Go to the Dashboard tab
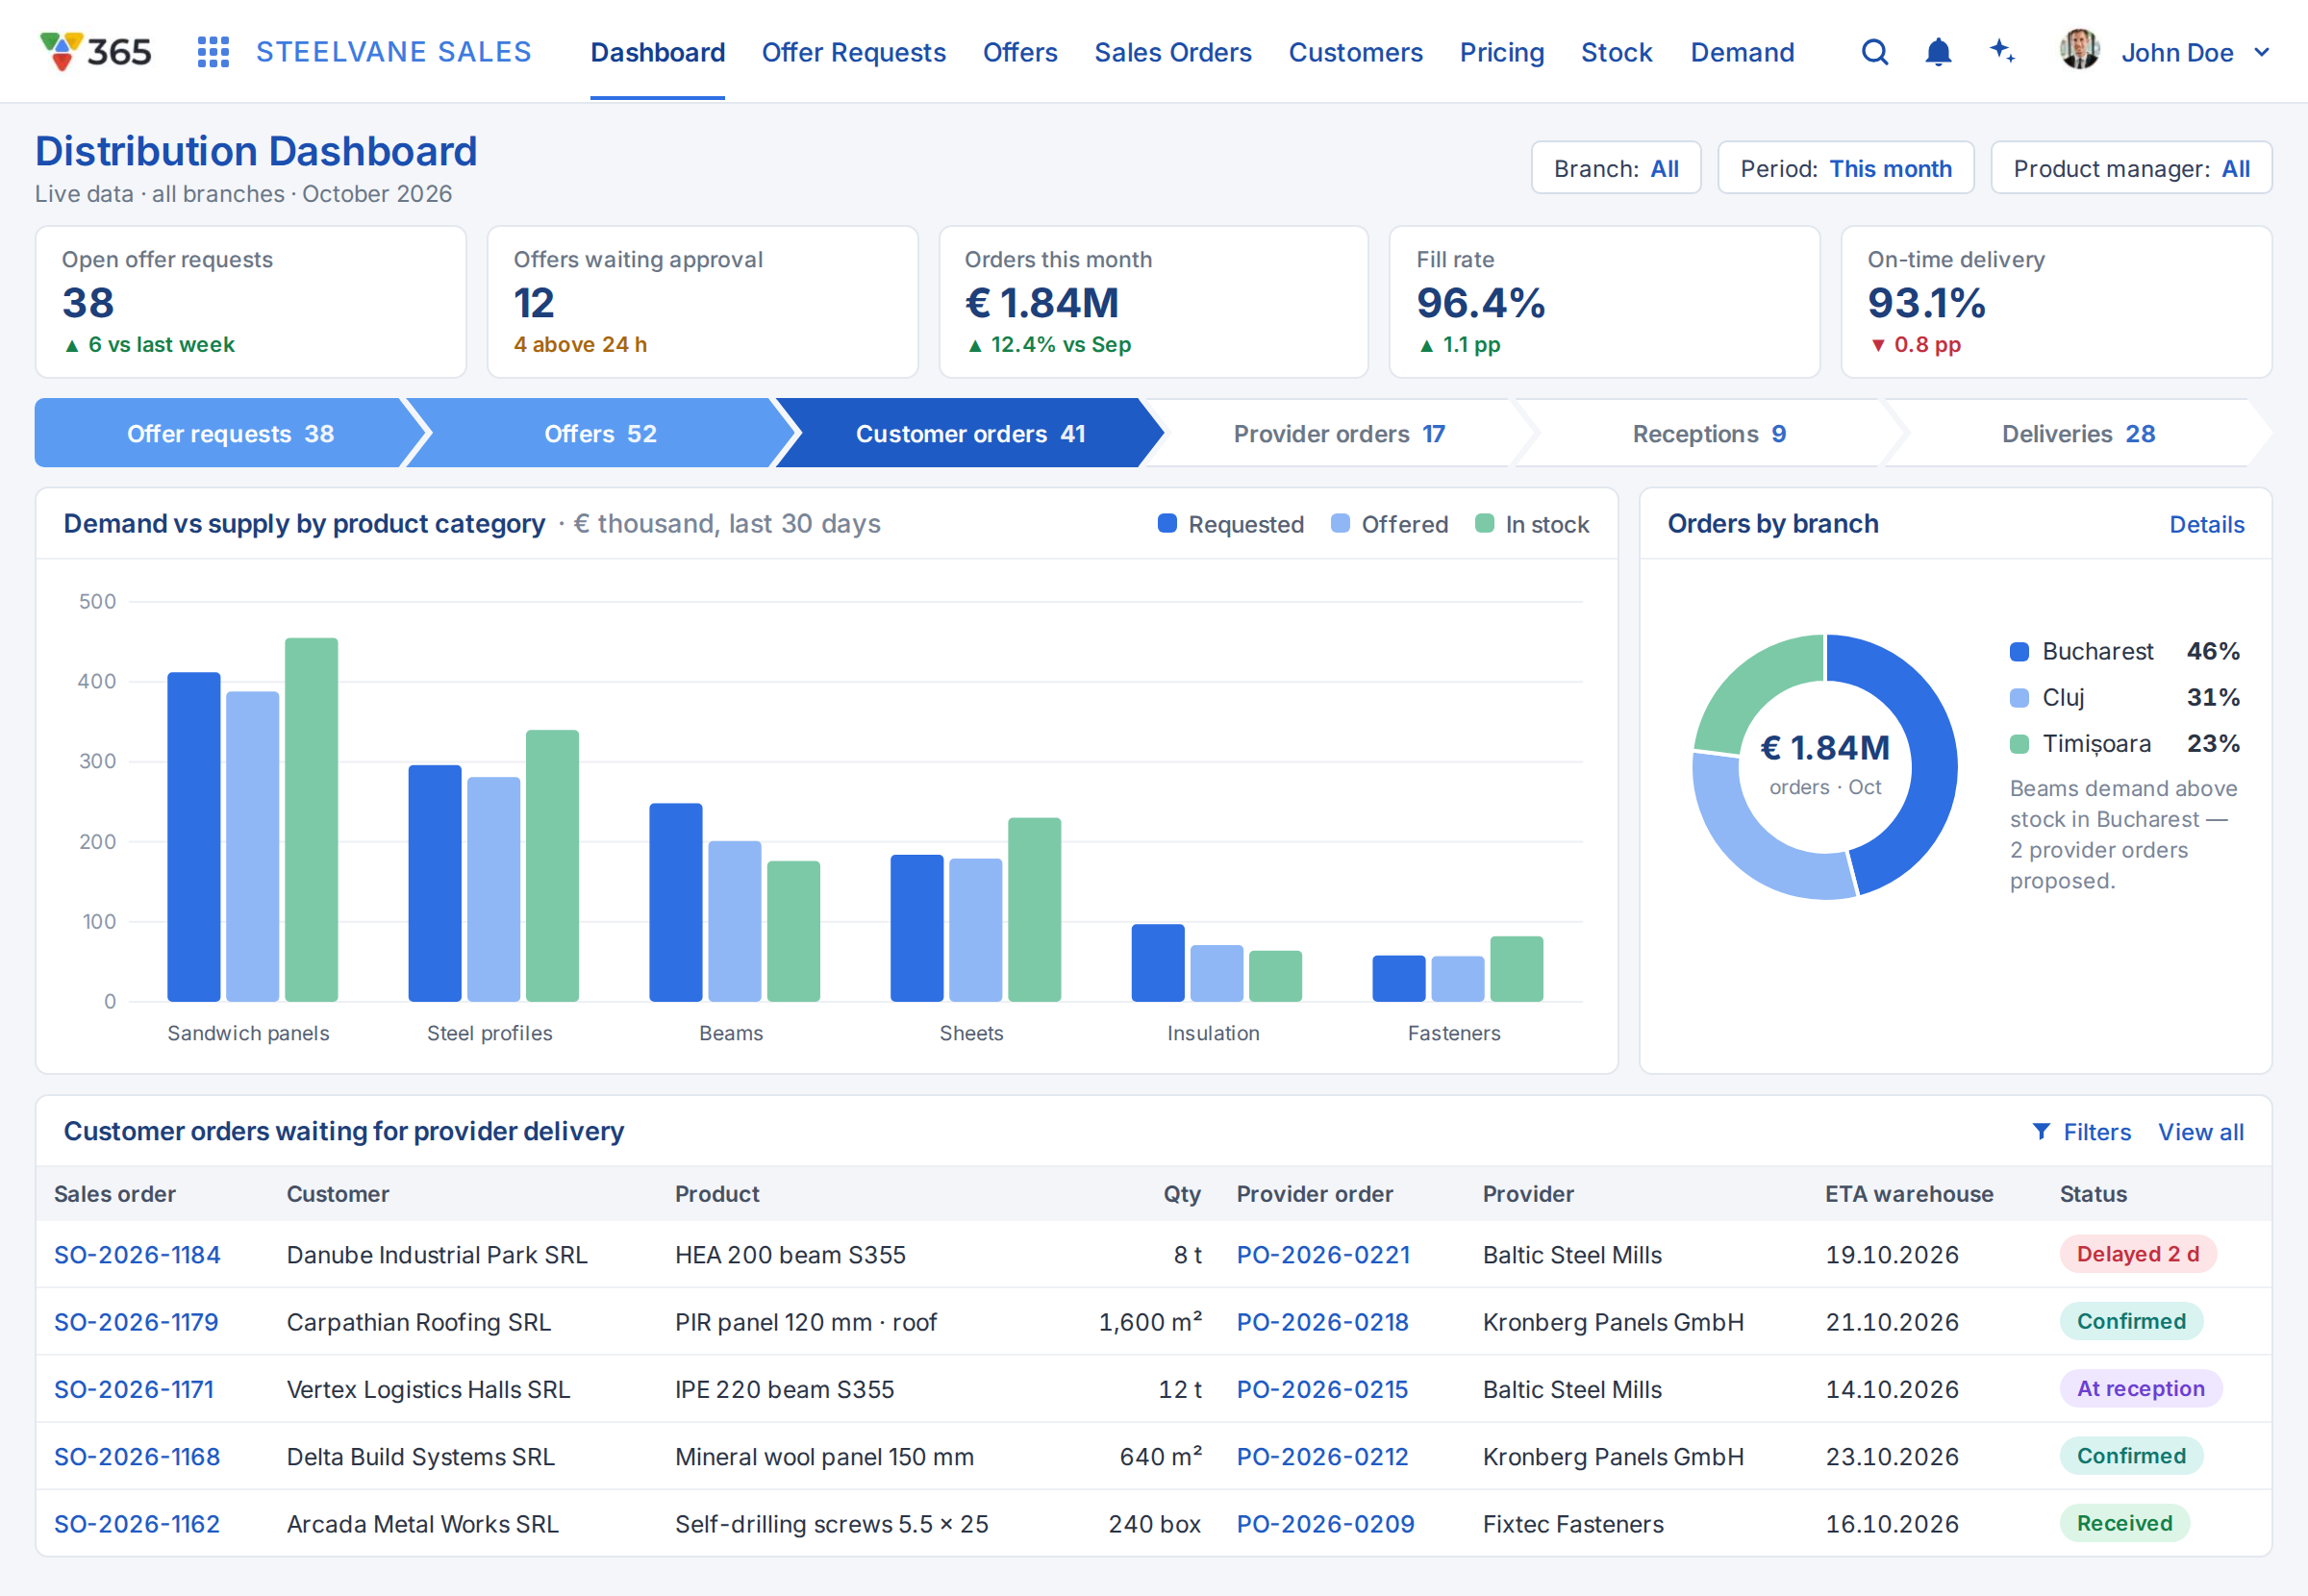The height and width of the screenshot is (1596, 2308). (657, 52)
